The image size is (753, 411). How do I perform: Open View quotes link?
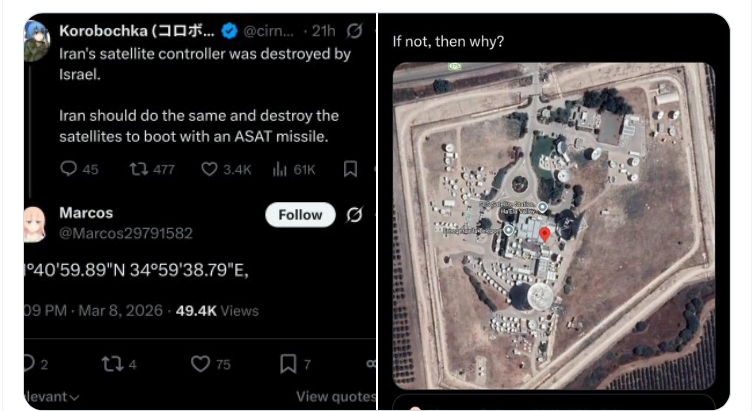(x=334, y=397)
